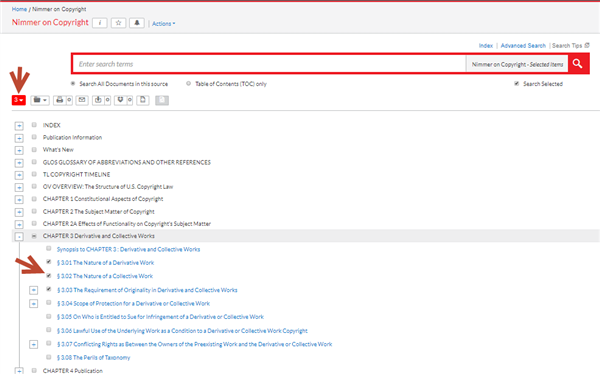
Task: Uncheck § 3.01 Nature of a Derivative Work
Action: (x=49, y=262)
